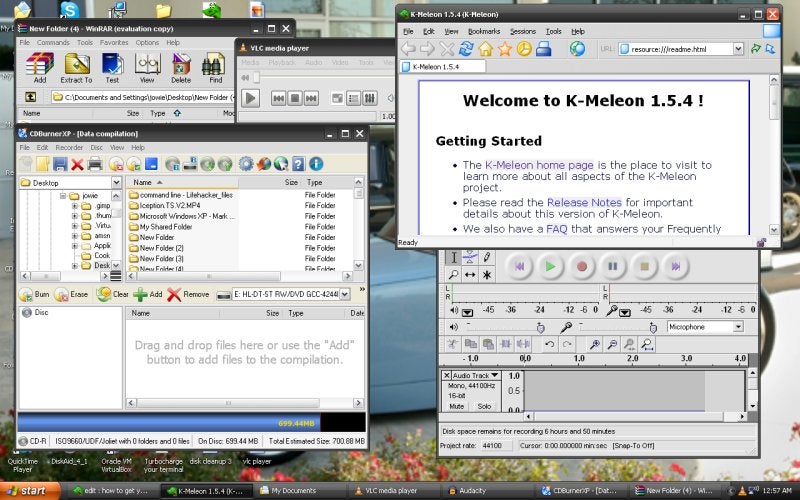The width and height of the screenshot is (800, 500).
Task: Open VLC extended settings equalizer icon
Action: tap(370, 98)
